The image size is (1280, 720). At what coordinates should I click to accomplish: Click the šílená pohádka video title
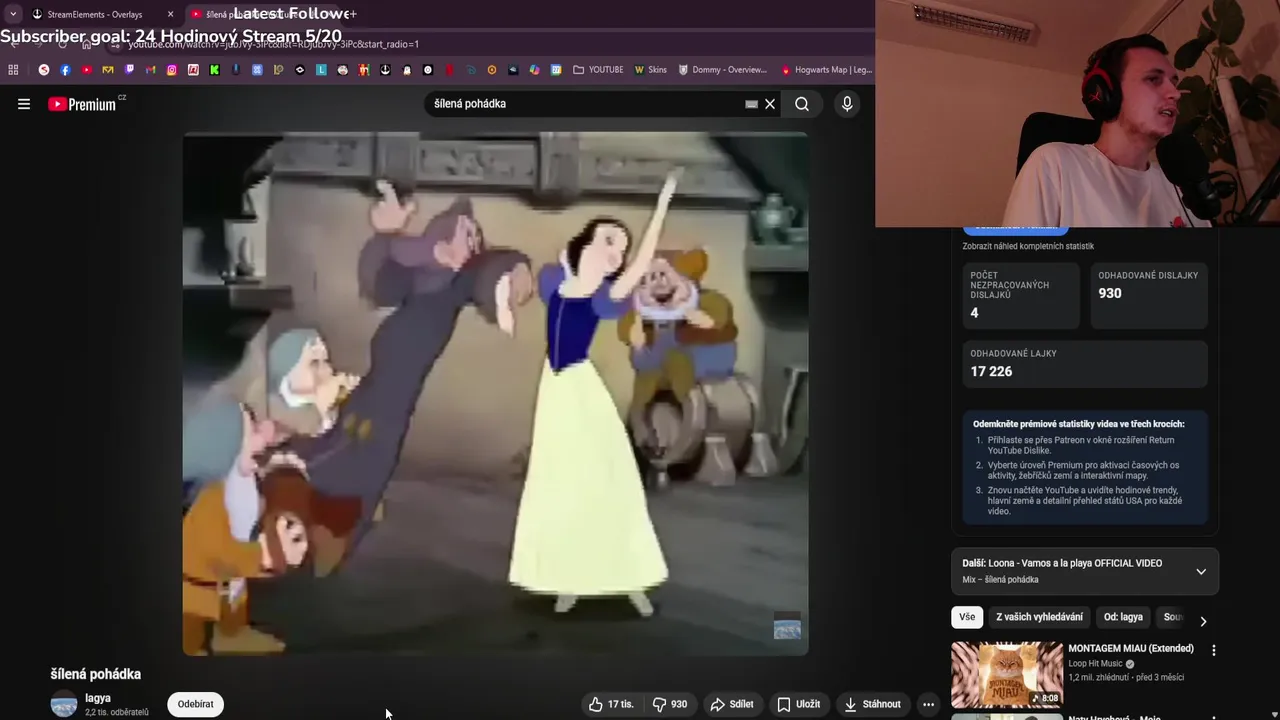tap(96, 674)
